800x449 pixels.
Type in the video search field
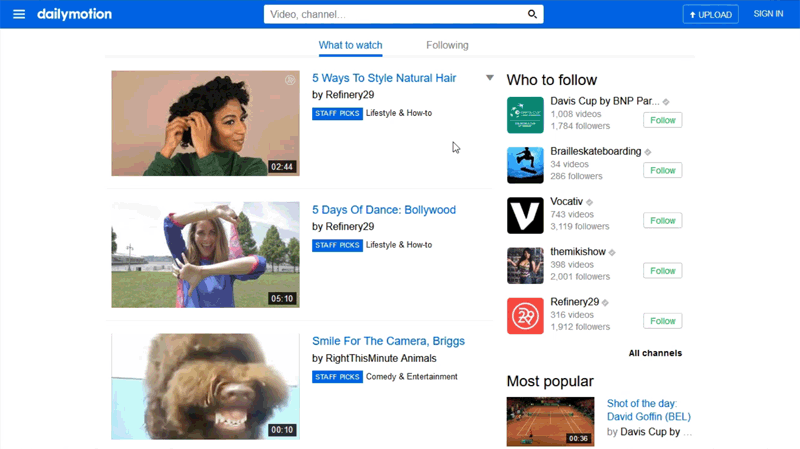coord(395,14)
